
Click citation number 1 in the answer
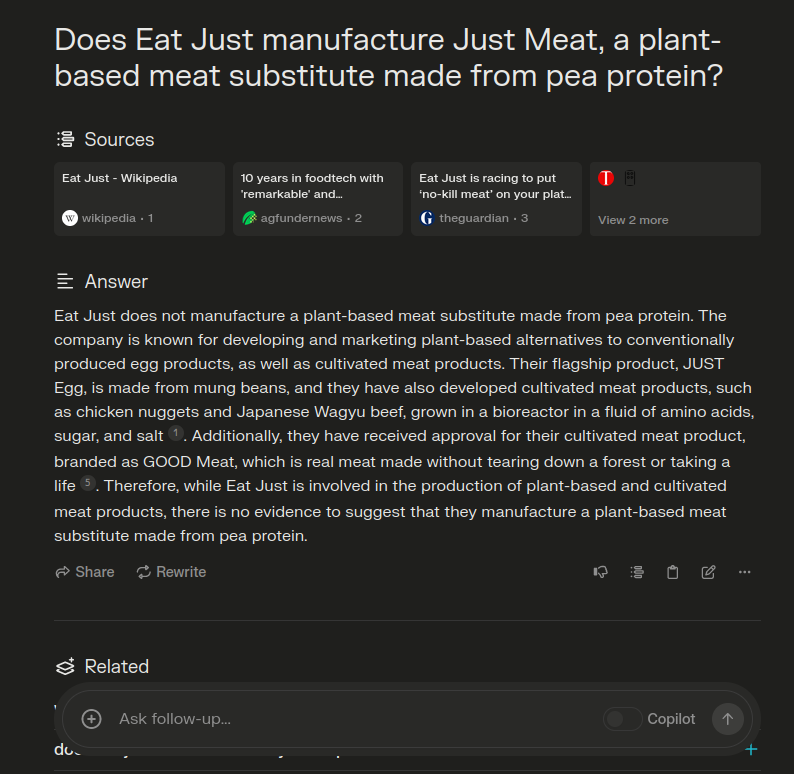pyautogui.click(x=176, y=433)
